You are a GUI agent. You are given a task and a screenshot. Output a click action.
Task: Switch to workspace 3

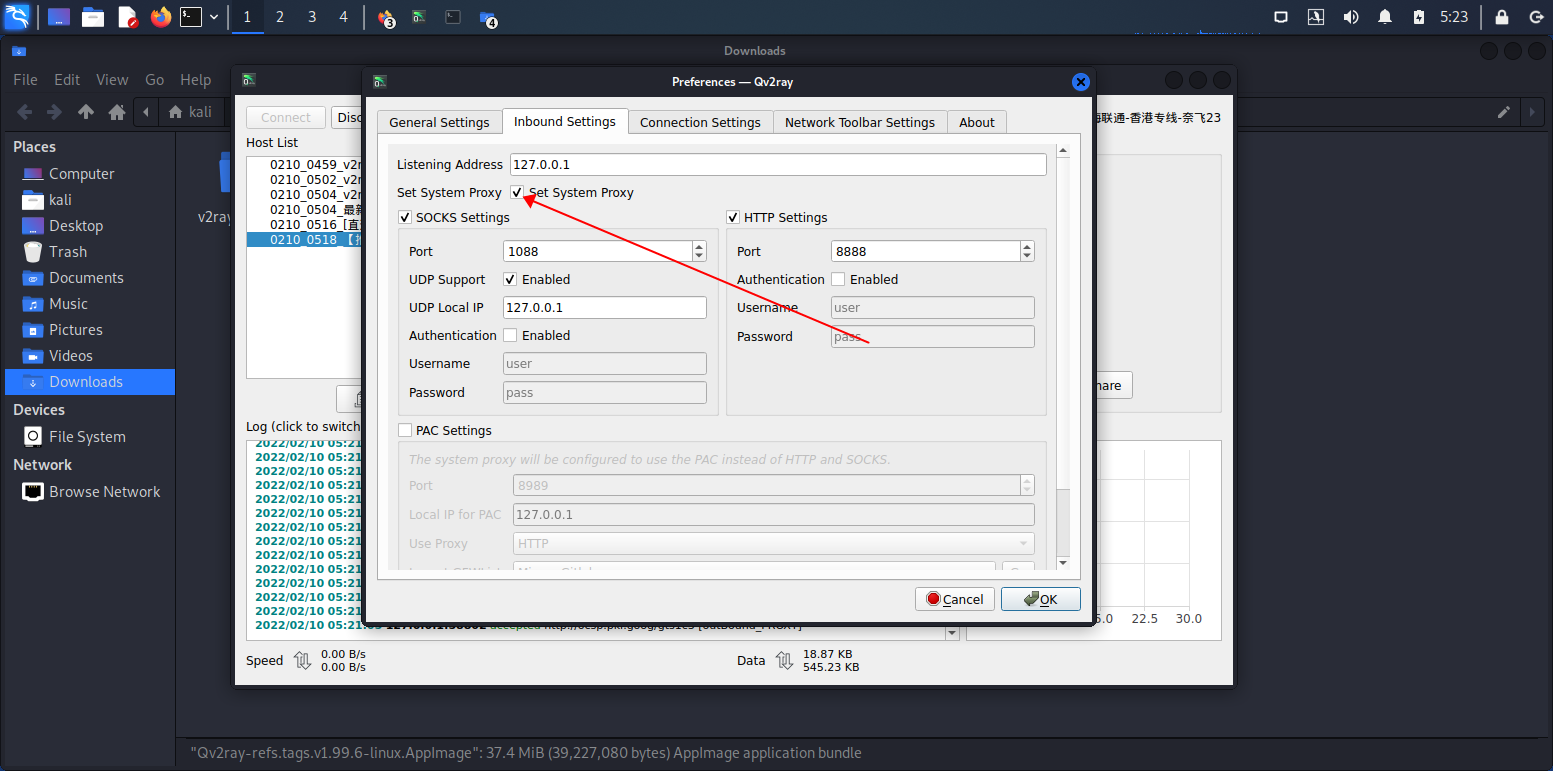[312, 17]
